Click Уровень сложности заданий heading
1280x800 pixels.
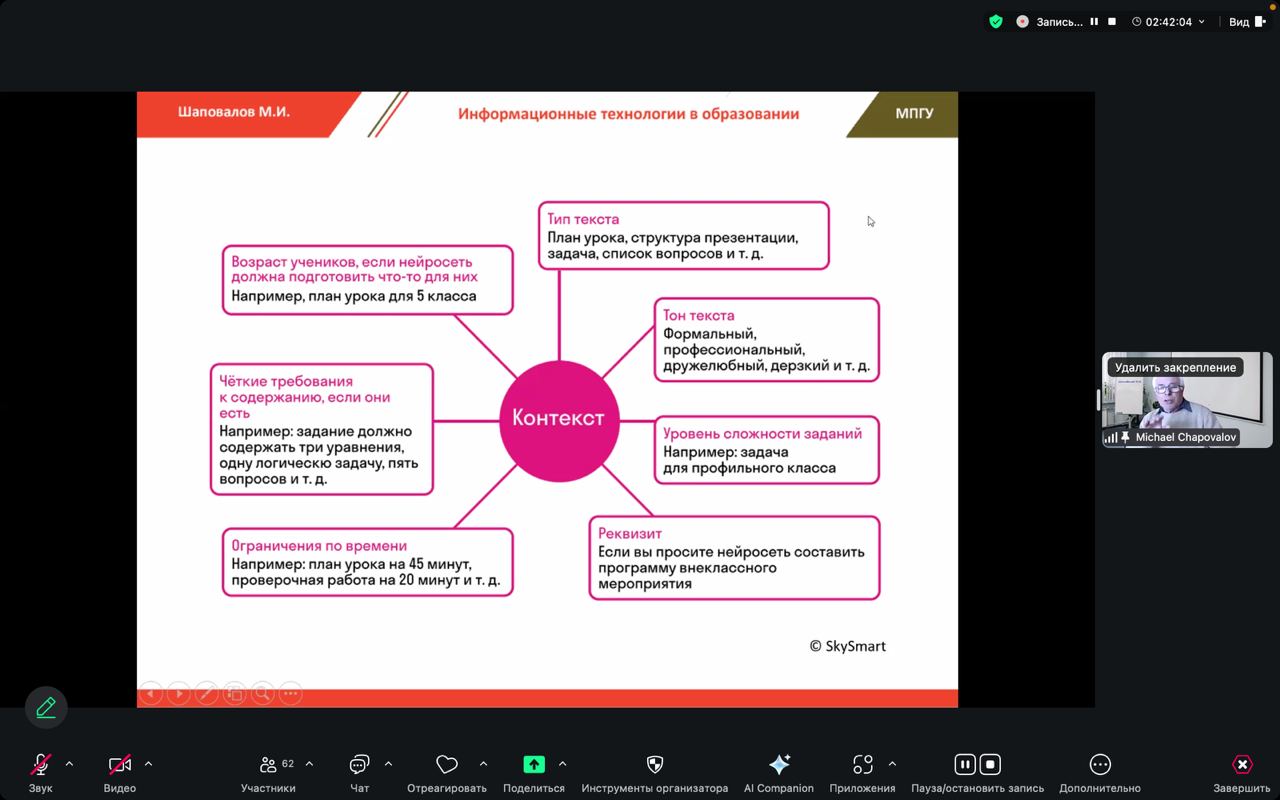coord(762,434)
